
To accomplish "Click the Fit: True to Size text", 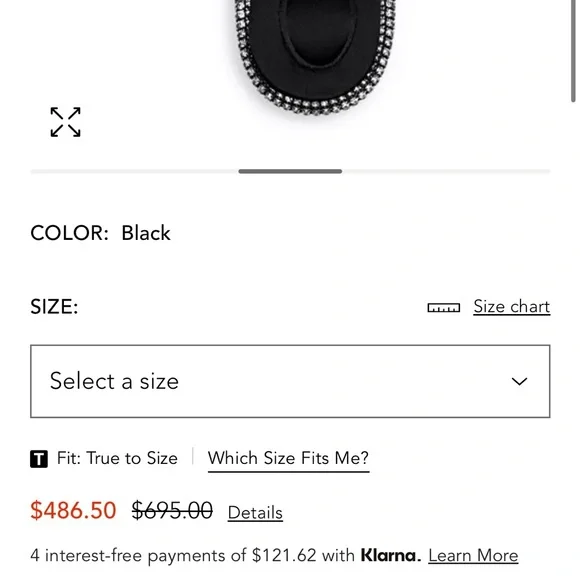I will (117, 458).
